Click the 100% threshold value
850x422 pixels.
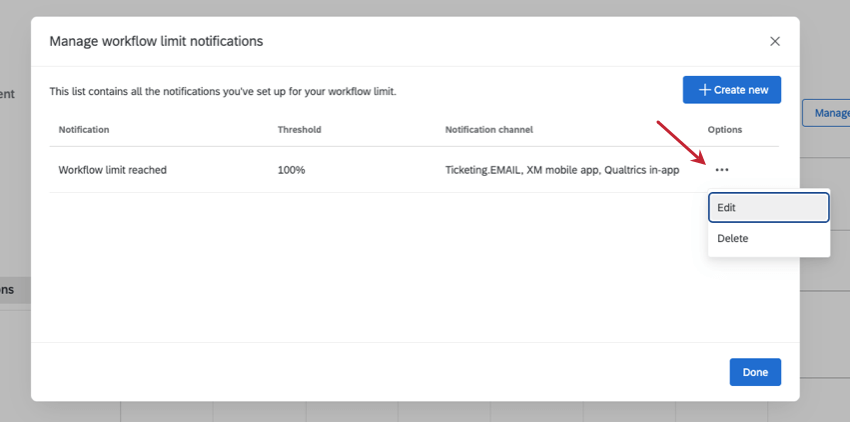click(291, 170)
